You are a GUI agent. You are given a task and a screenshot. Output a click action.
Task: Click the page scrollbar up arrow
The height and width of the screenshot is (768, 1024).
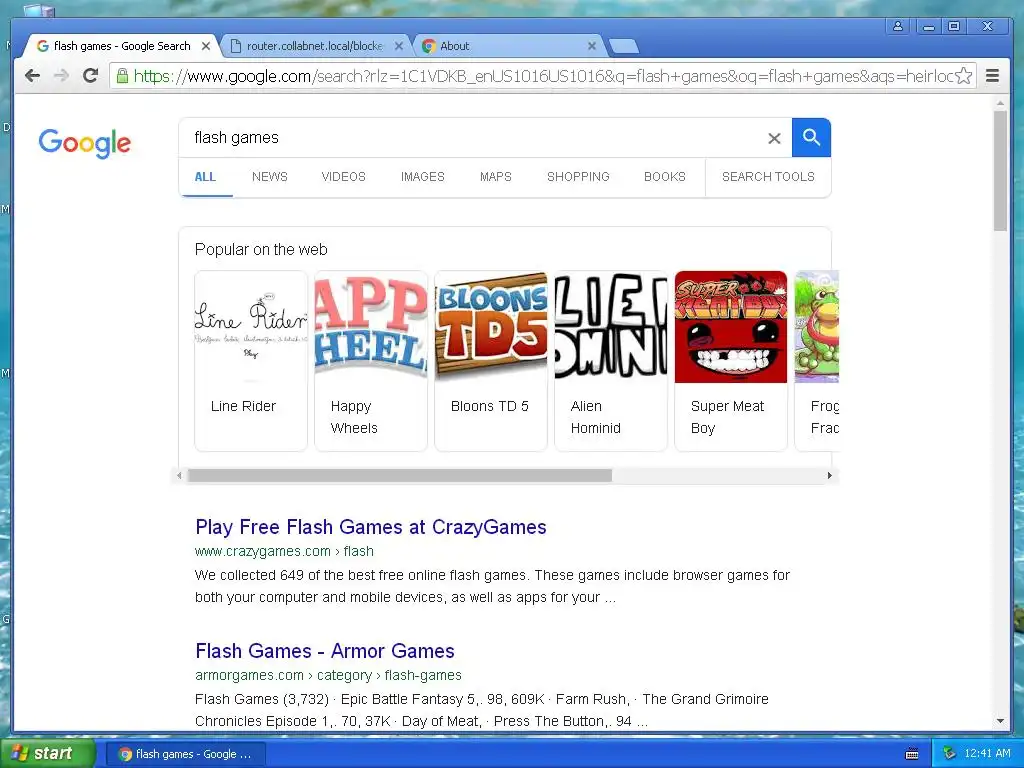pyautogui.click(x=1000, y=103)
